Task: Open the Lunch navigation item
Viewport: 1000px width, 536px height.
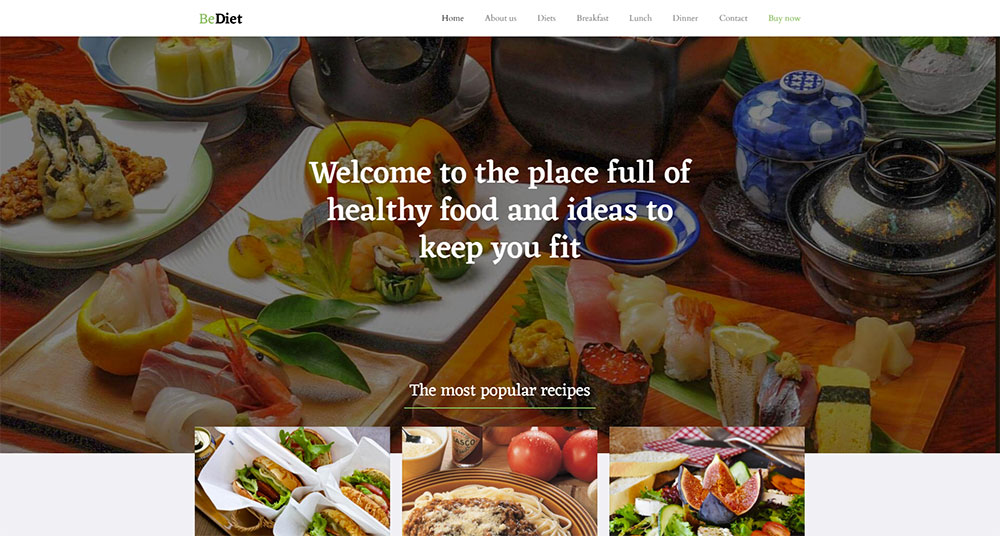Action: coord(640,18)
